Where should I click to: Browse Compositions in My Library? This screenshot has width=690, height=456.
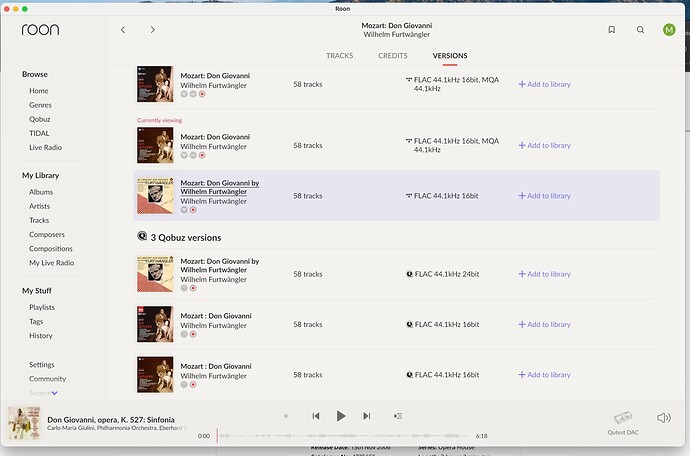pos(51,248)
